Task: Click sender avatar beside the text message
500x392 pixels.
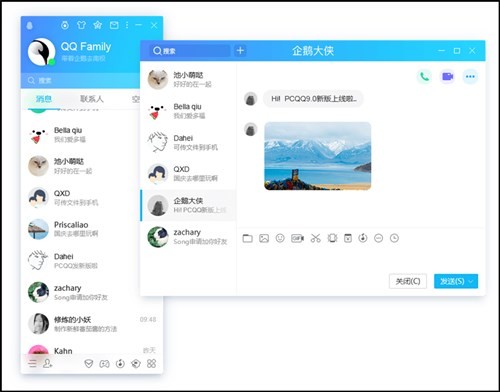Action: (x=251, y=99)
